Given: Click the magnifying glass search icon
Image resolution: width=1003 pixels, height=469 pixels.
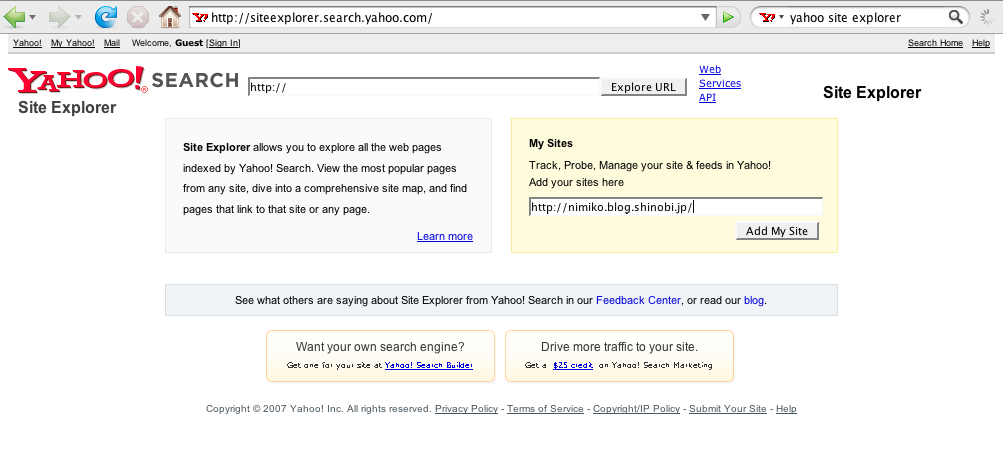Looking at the screenshot, I should tap(956, 17).
